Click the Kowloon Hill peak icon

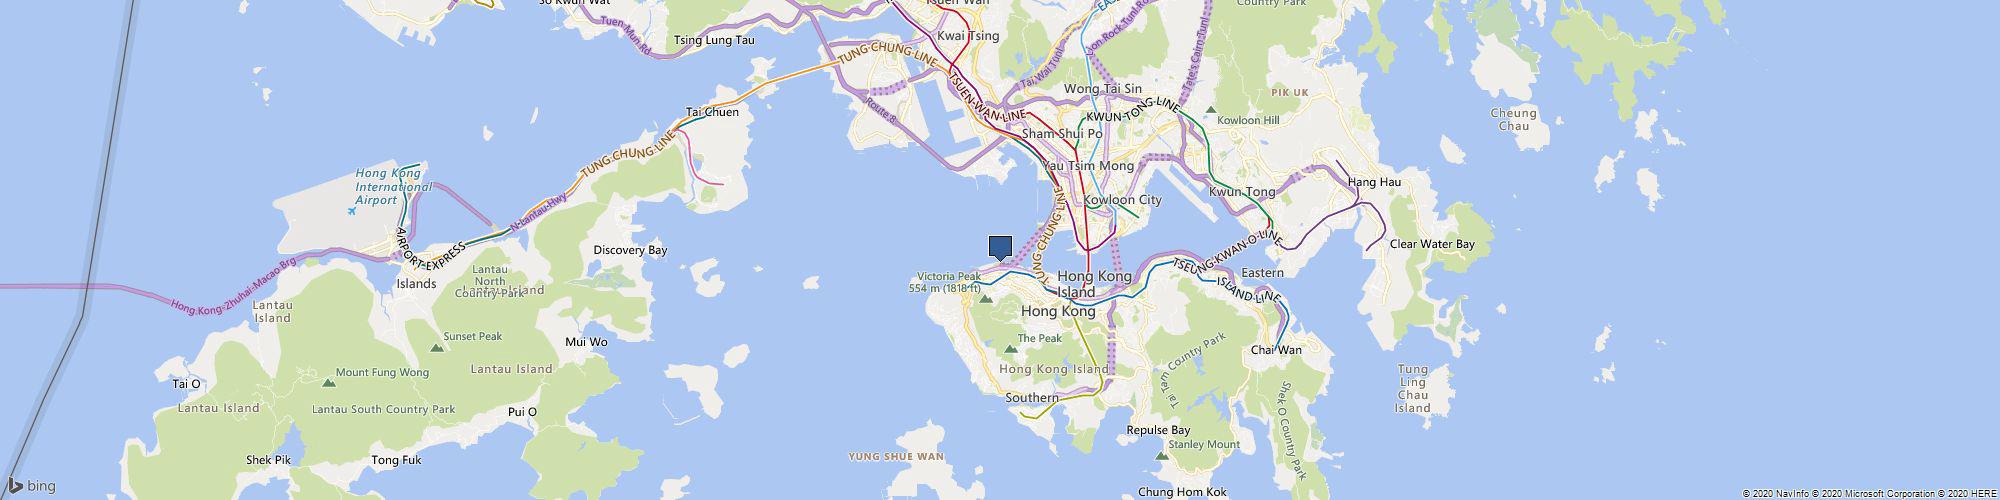(x=1212, y=108)
